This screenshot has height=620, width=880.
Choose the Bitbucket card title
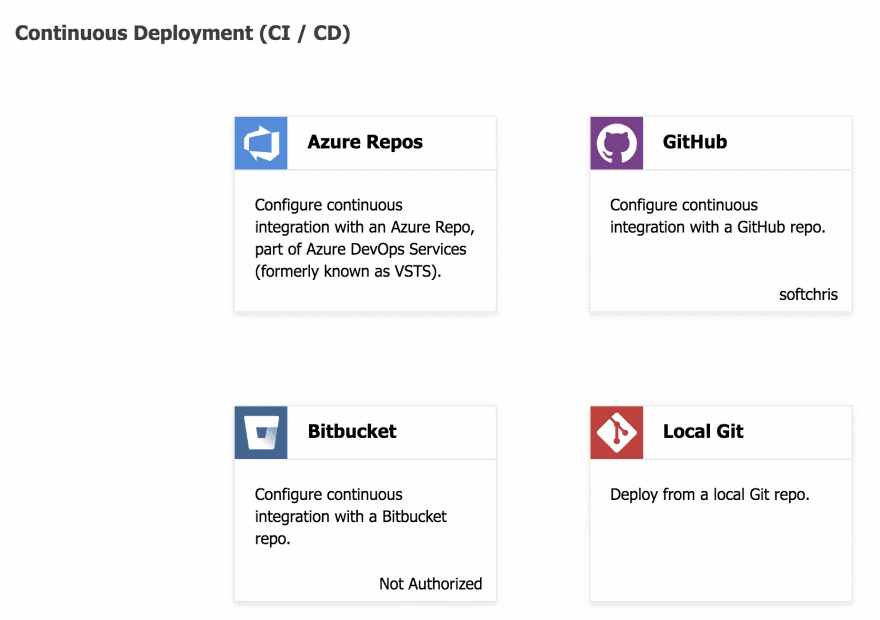(x=352, y=431)
